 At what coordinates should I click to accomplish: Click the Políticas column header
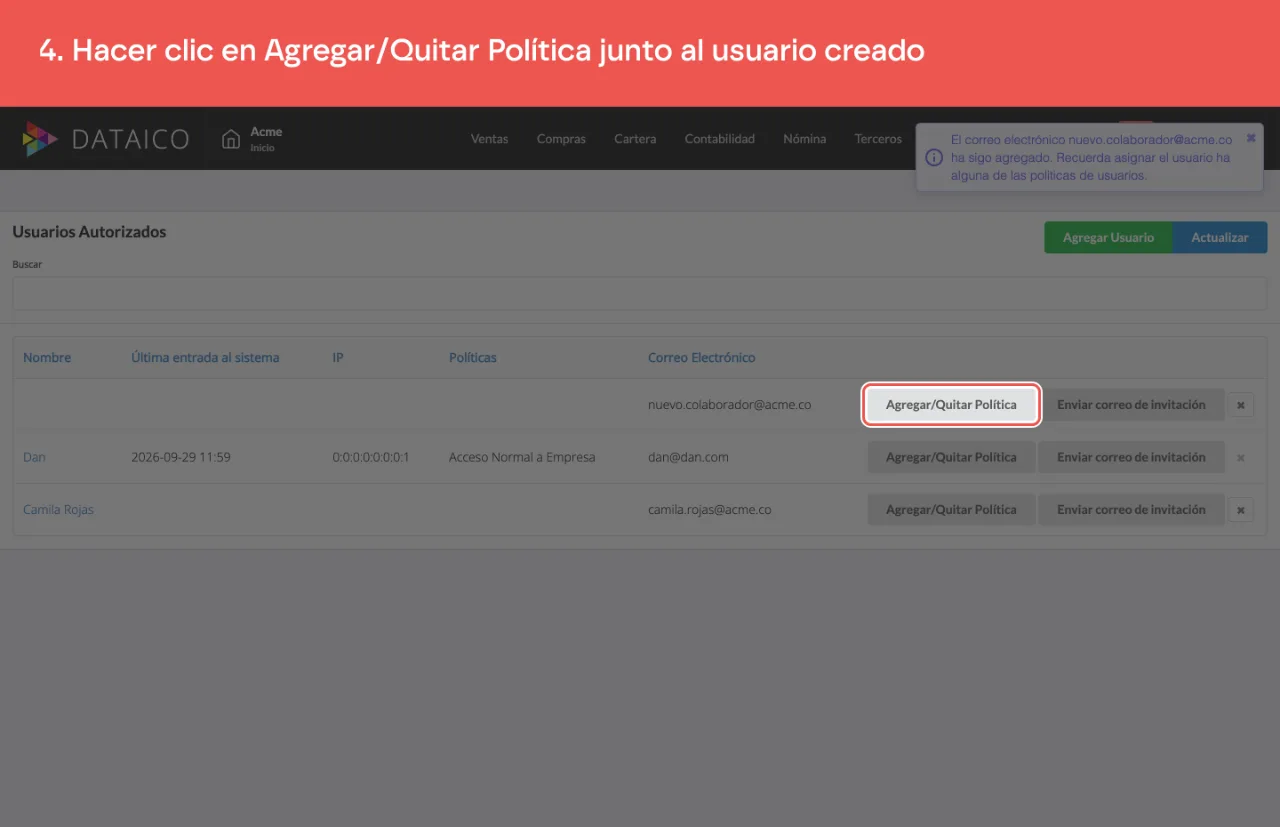[473, 357]
